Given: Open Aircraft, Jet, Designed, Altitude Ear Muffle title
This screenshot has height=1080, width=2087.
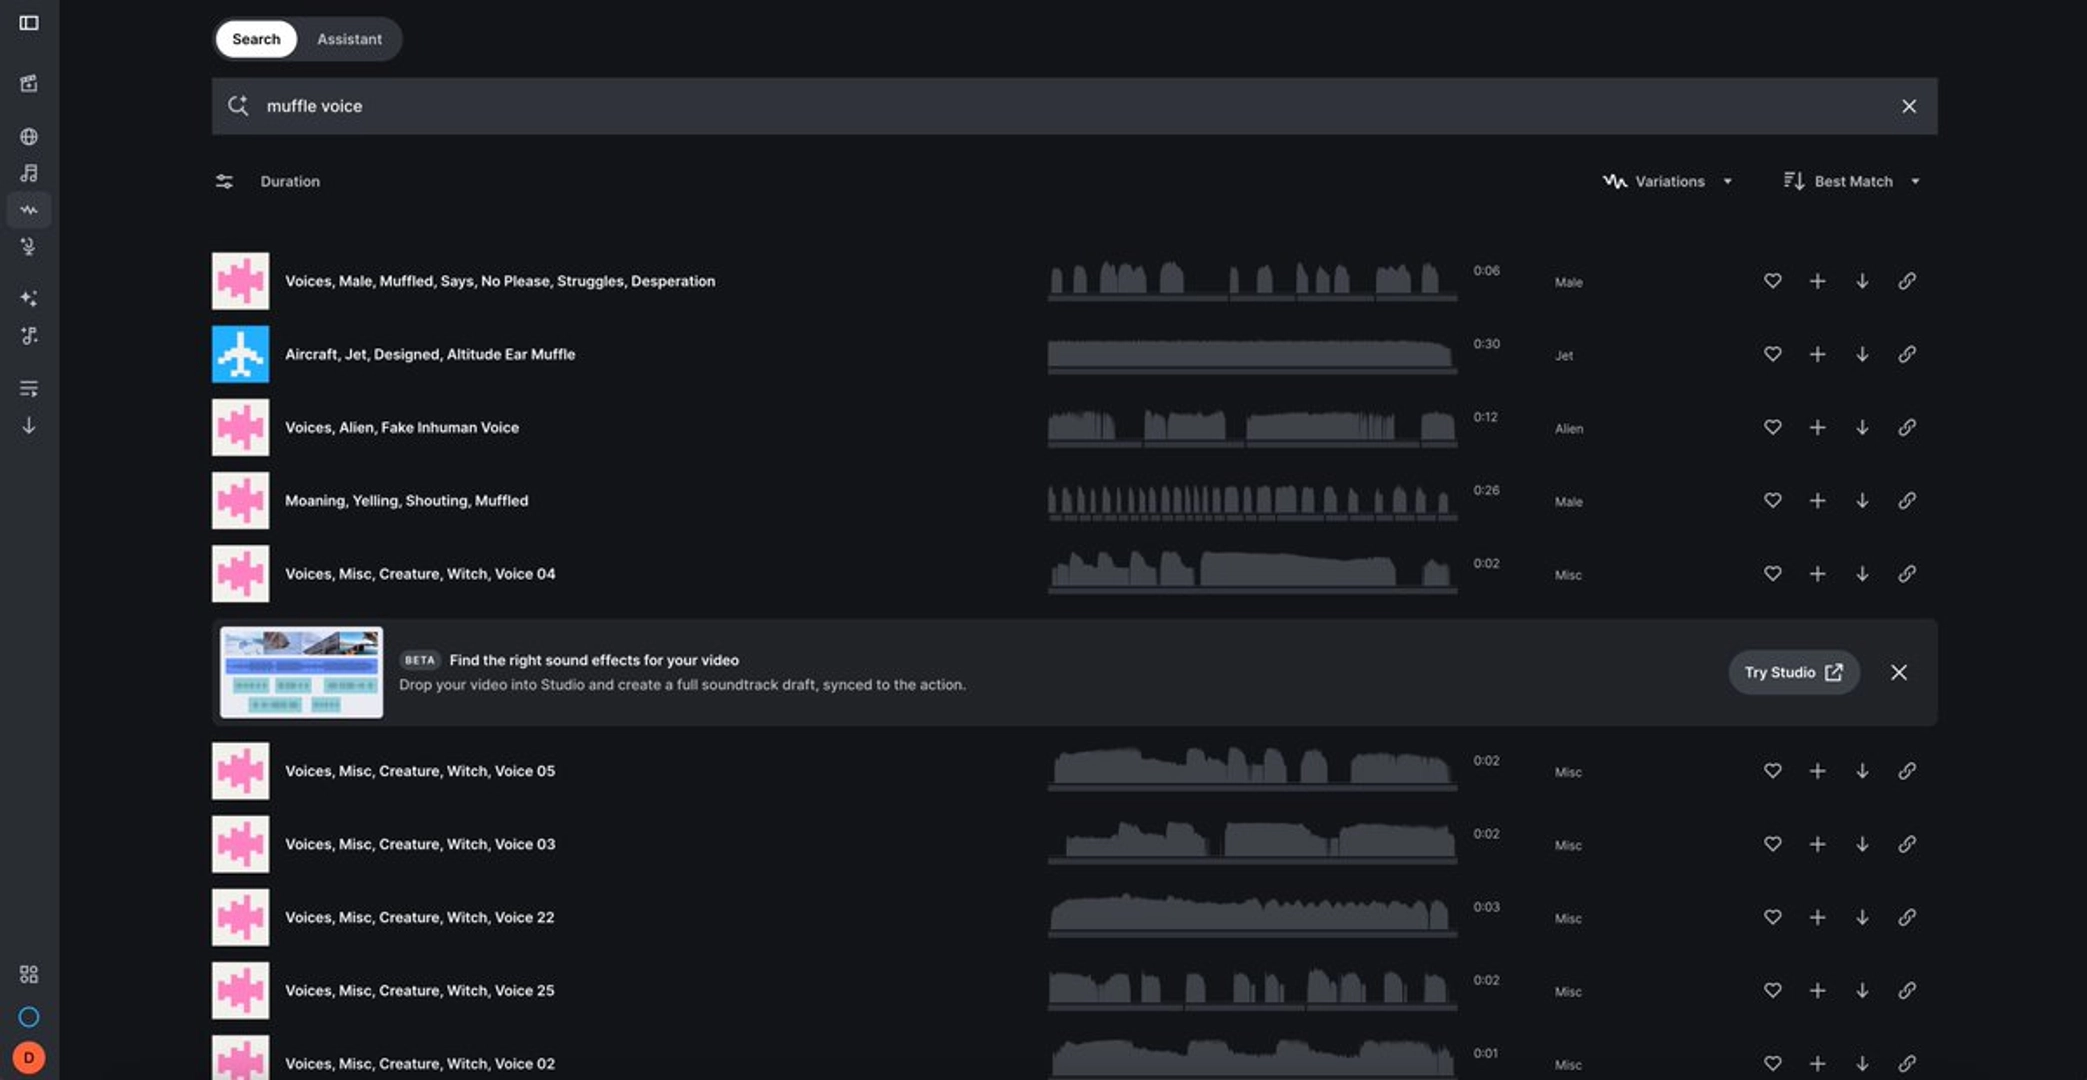Looking at the screenshot, I should coord(430,354).
